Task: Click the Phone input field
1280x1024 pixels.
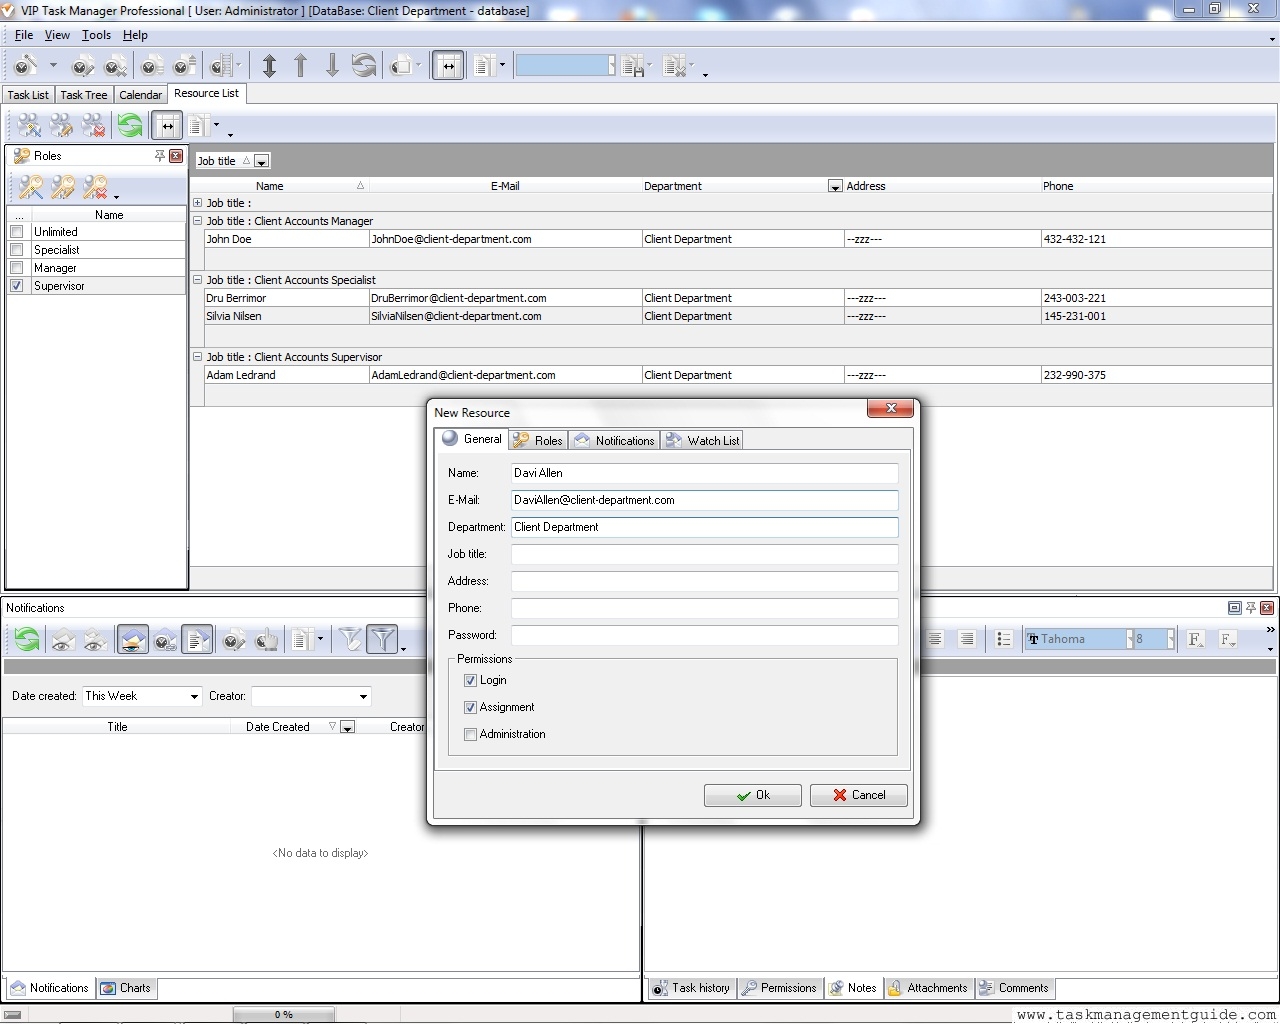Action: coord(704,608)
